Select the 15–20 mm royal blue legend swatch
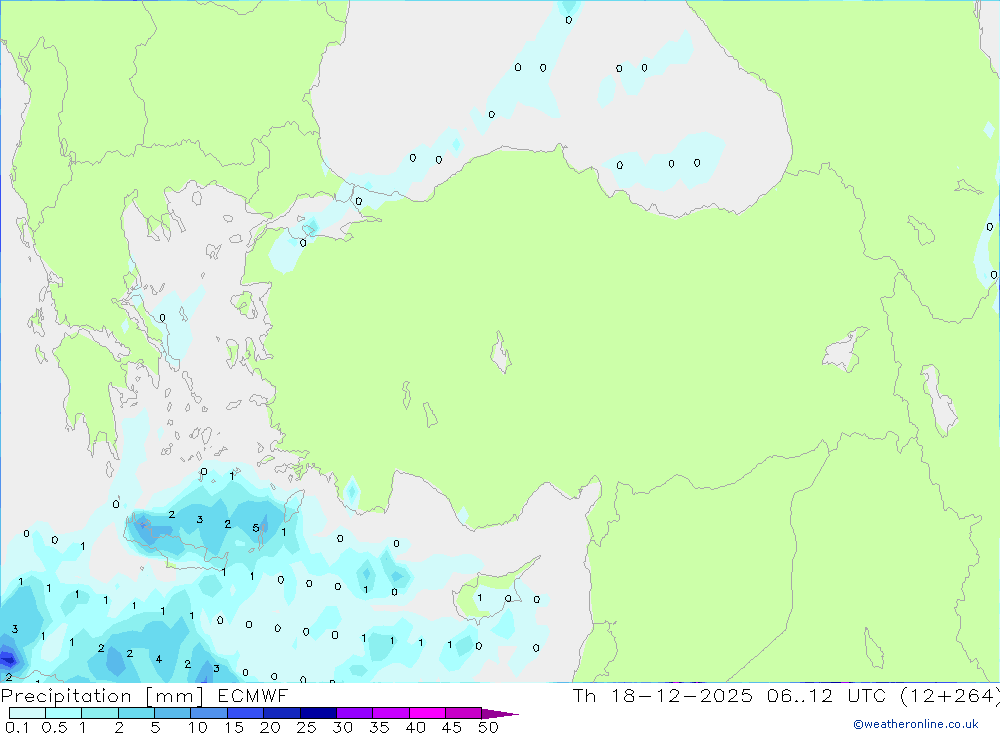1000x733 pixels. pyautogui.click(x=246, y=713)
